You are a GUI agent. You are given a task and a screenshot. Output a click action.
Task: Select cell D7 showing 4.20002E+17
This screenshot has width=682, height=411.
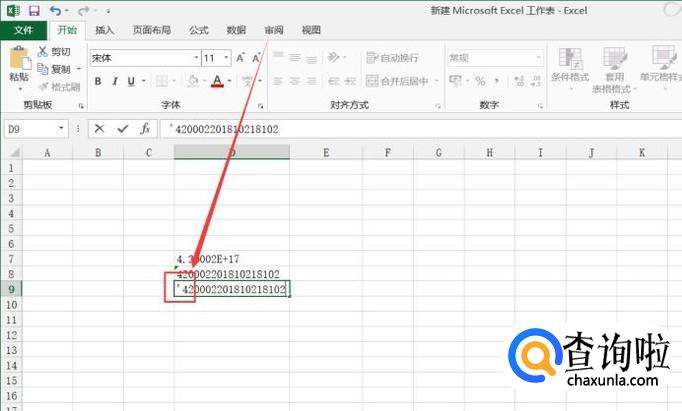tap(232, 259)
